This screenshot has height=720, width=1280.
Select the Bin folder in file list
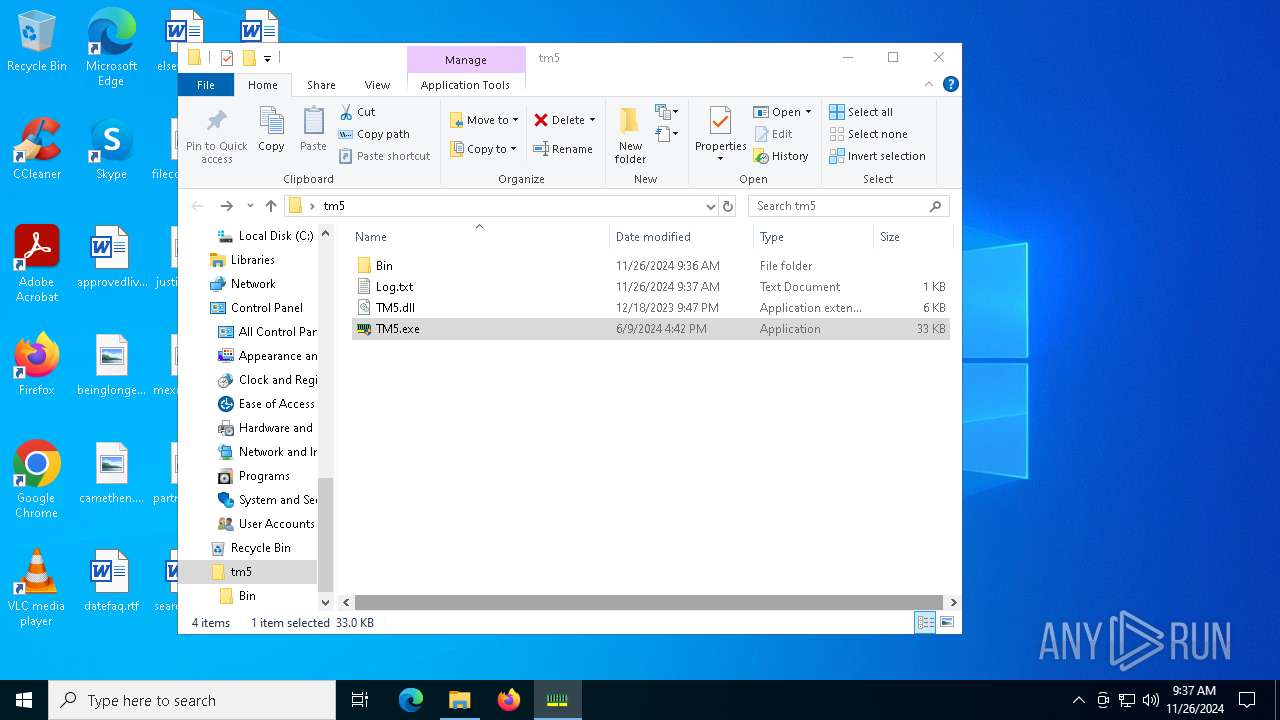(x=650, y=266)
